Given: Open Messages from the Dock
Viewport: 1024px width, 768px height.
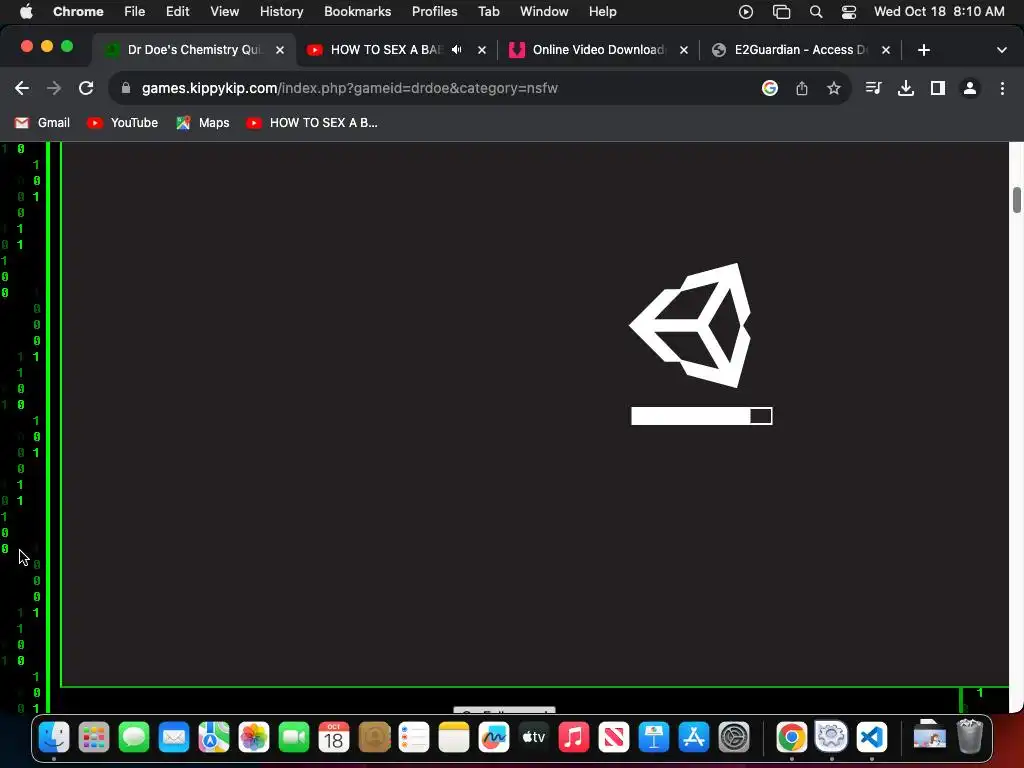Looking at the screenshot, I should tap(134, 738).
